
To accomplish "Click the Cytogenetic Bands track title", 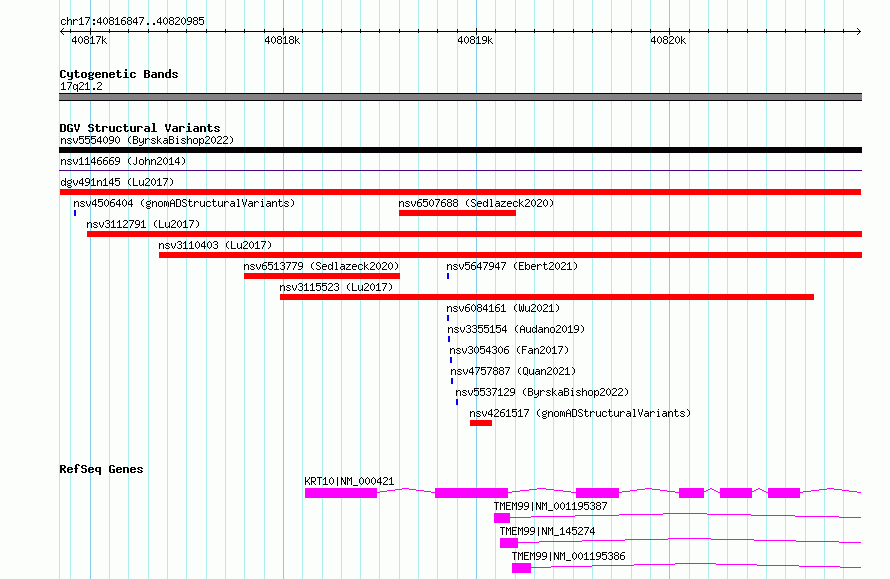I will tap(119, 74).
